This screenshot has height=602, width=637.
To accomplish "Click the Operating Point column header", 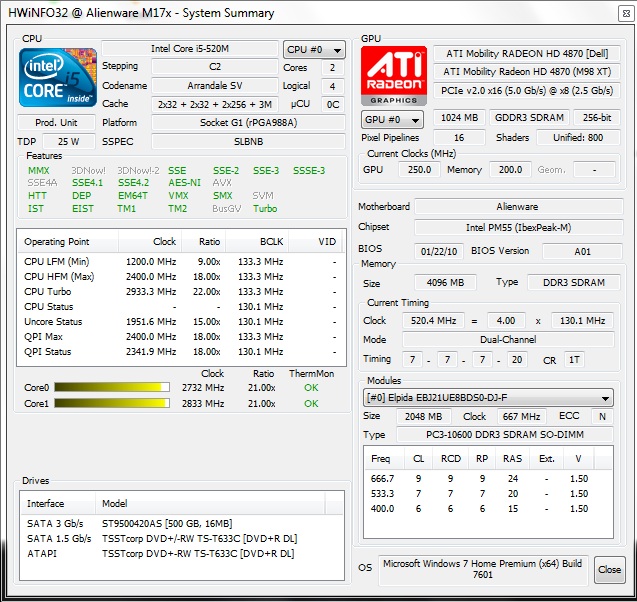I will [68, 242].
